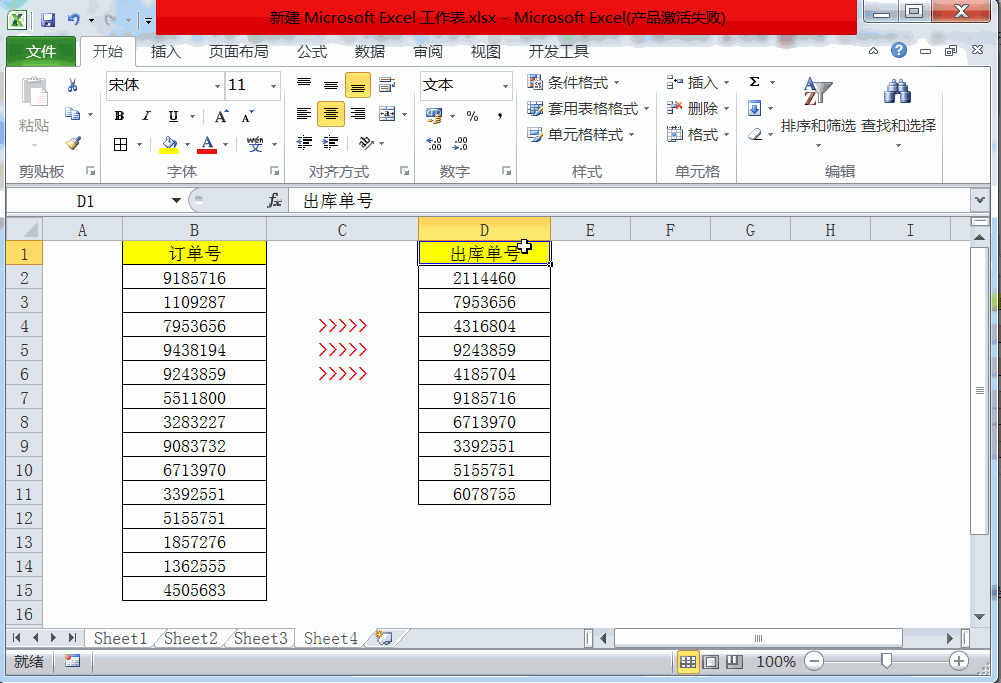Viewport: 1001px width, 683px height.
Task: Click the Merge and Center icon
Action: coord(387,114)
